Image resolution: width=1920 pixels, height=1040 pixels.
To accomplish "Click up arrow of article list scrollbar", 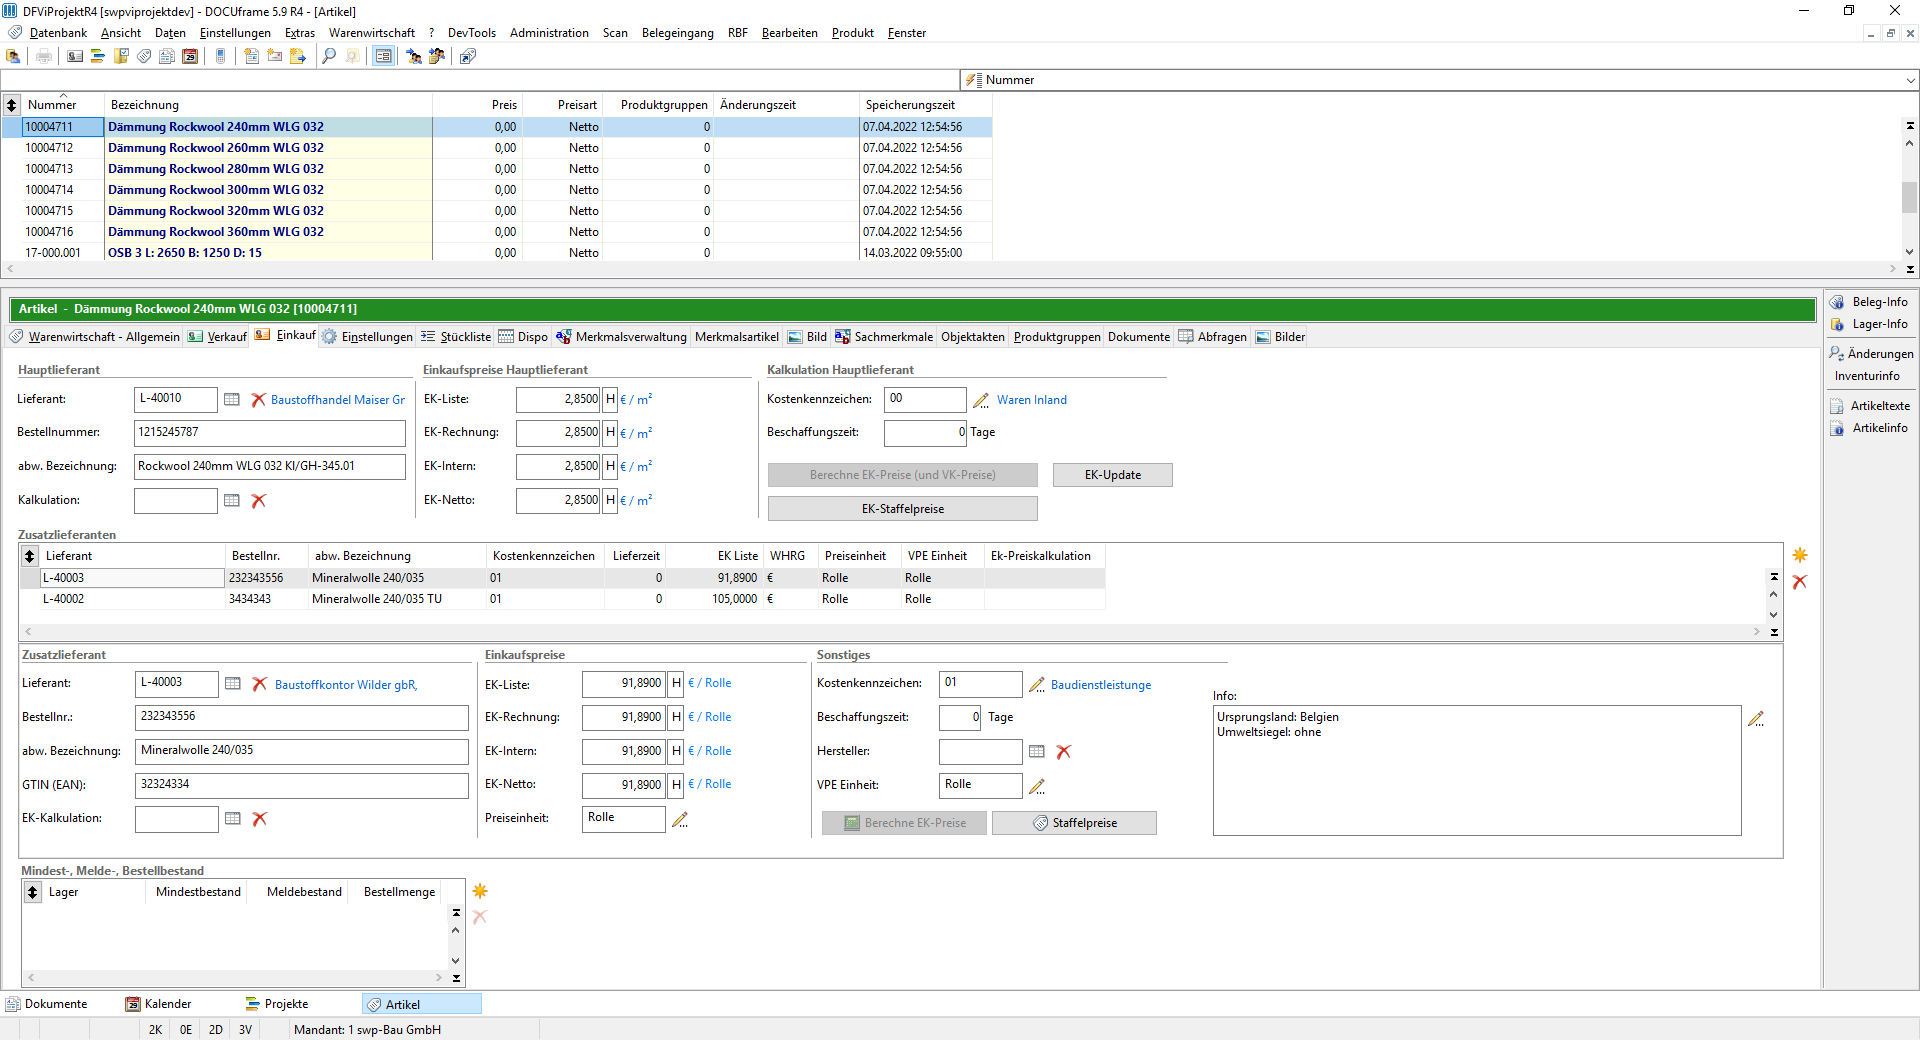I will (x=1909, y=143).
